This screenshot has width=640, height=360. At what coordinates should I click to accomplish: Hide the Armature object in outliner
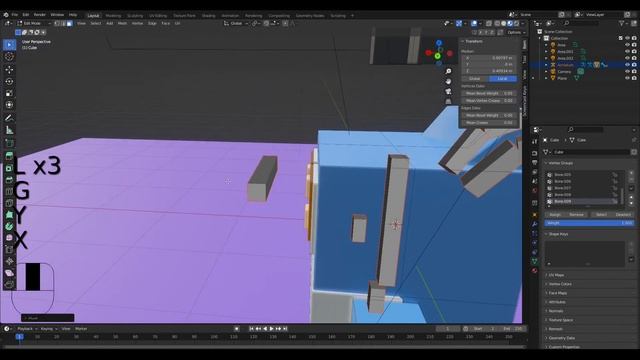click(x=627, y=65)
